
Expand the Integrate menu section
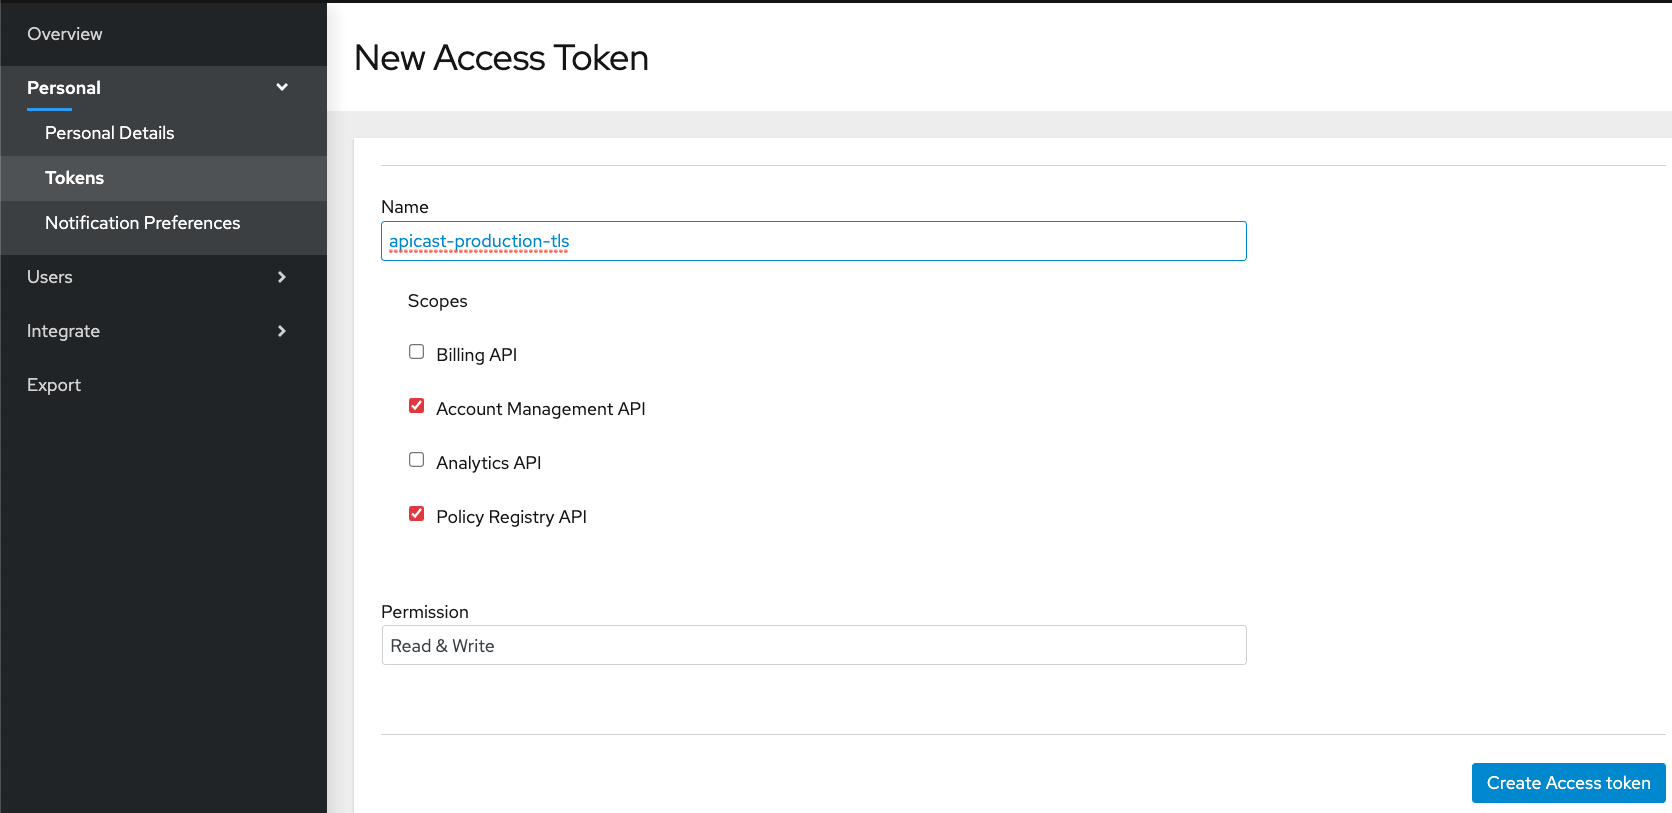[x=63, y=331]
